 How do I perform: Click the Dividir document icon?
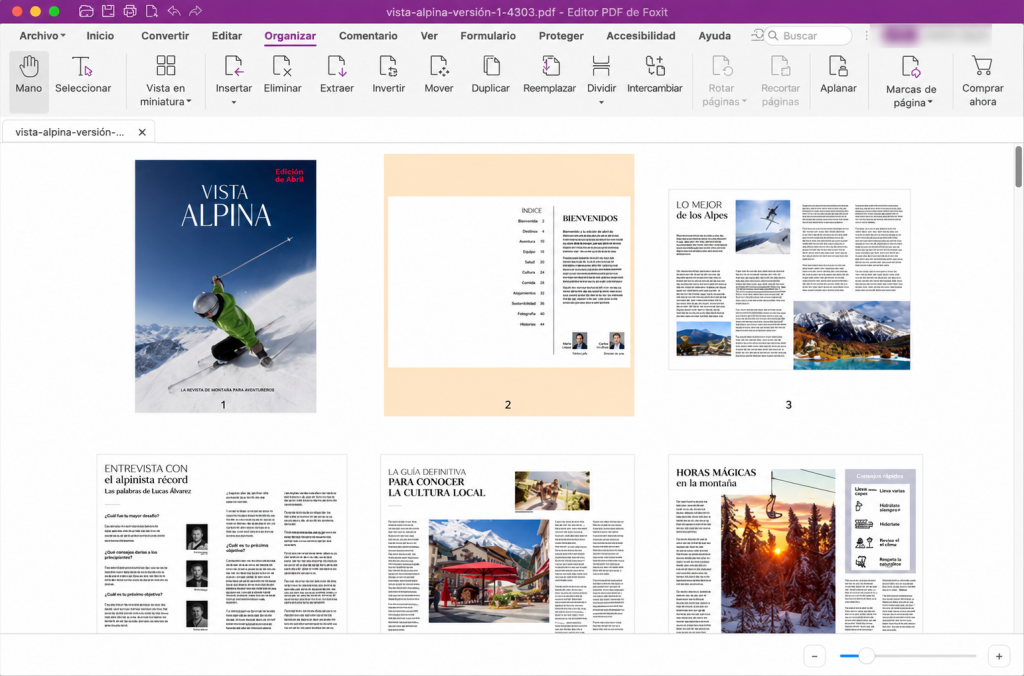click(x=601, y=67)
